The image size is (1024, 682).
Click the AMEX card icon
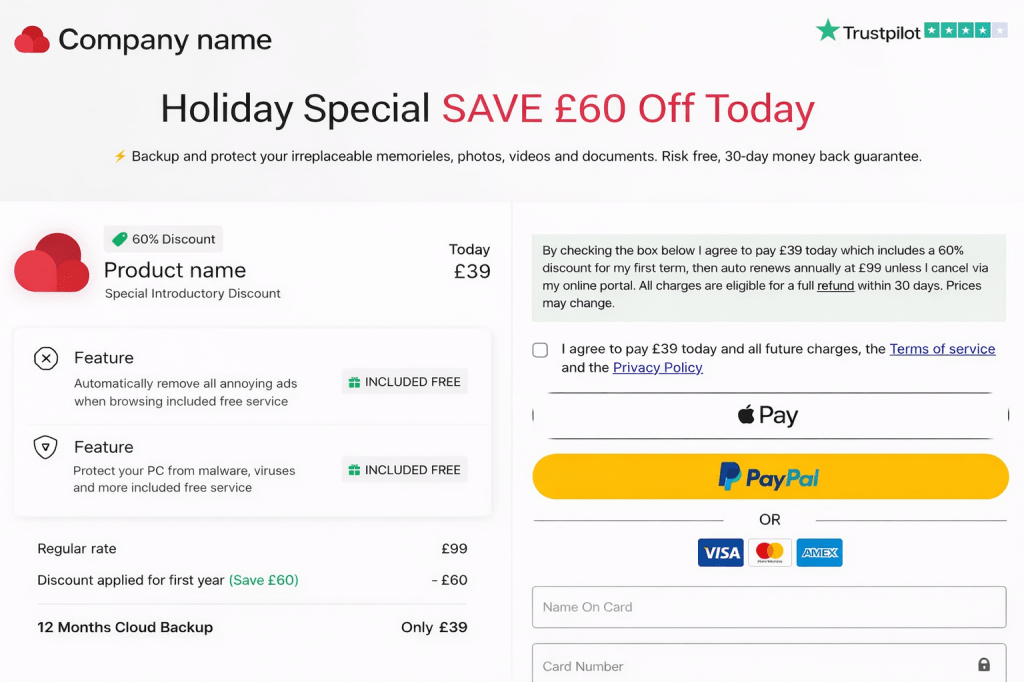819,552
